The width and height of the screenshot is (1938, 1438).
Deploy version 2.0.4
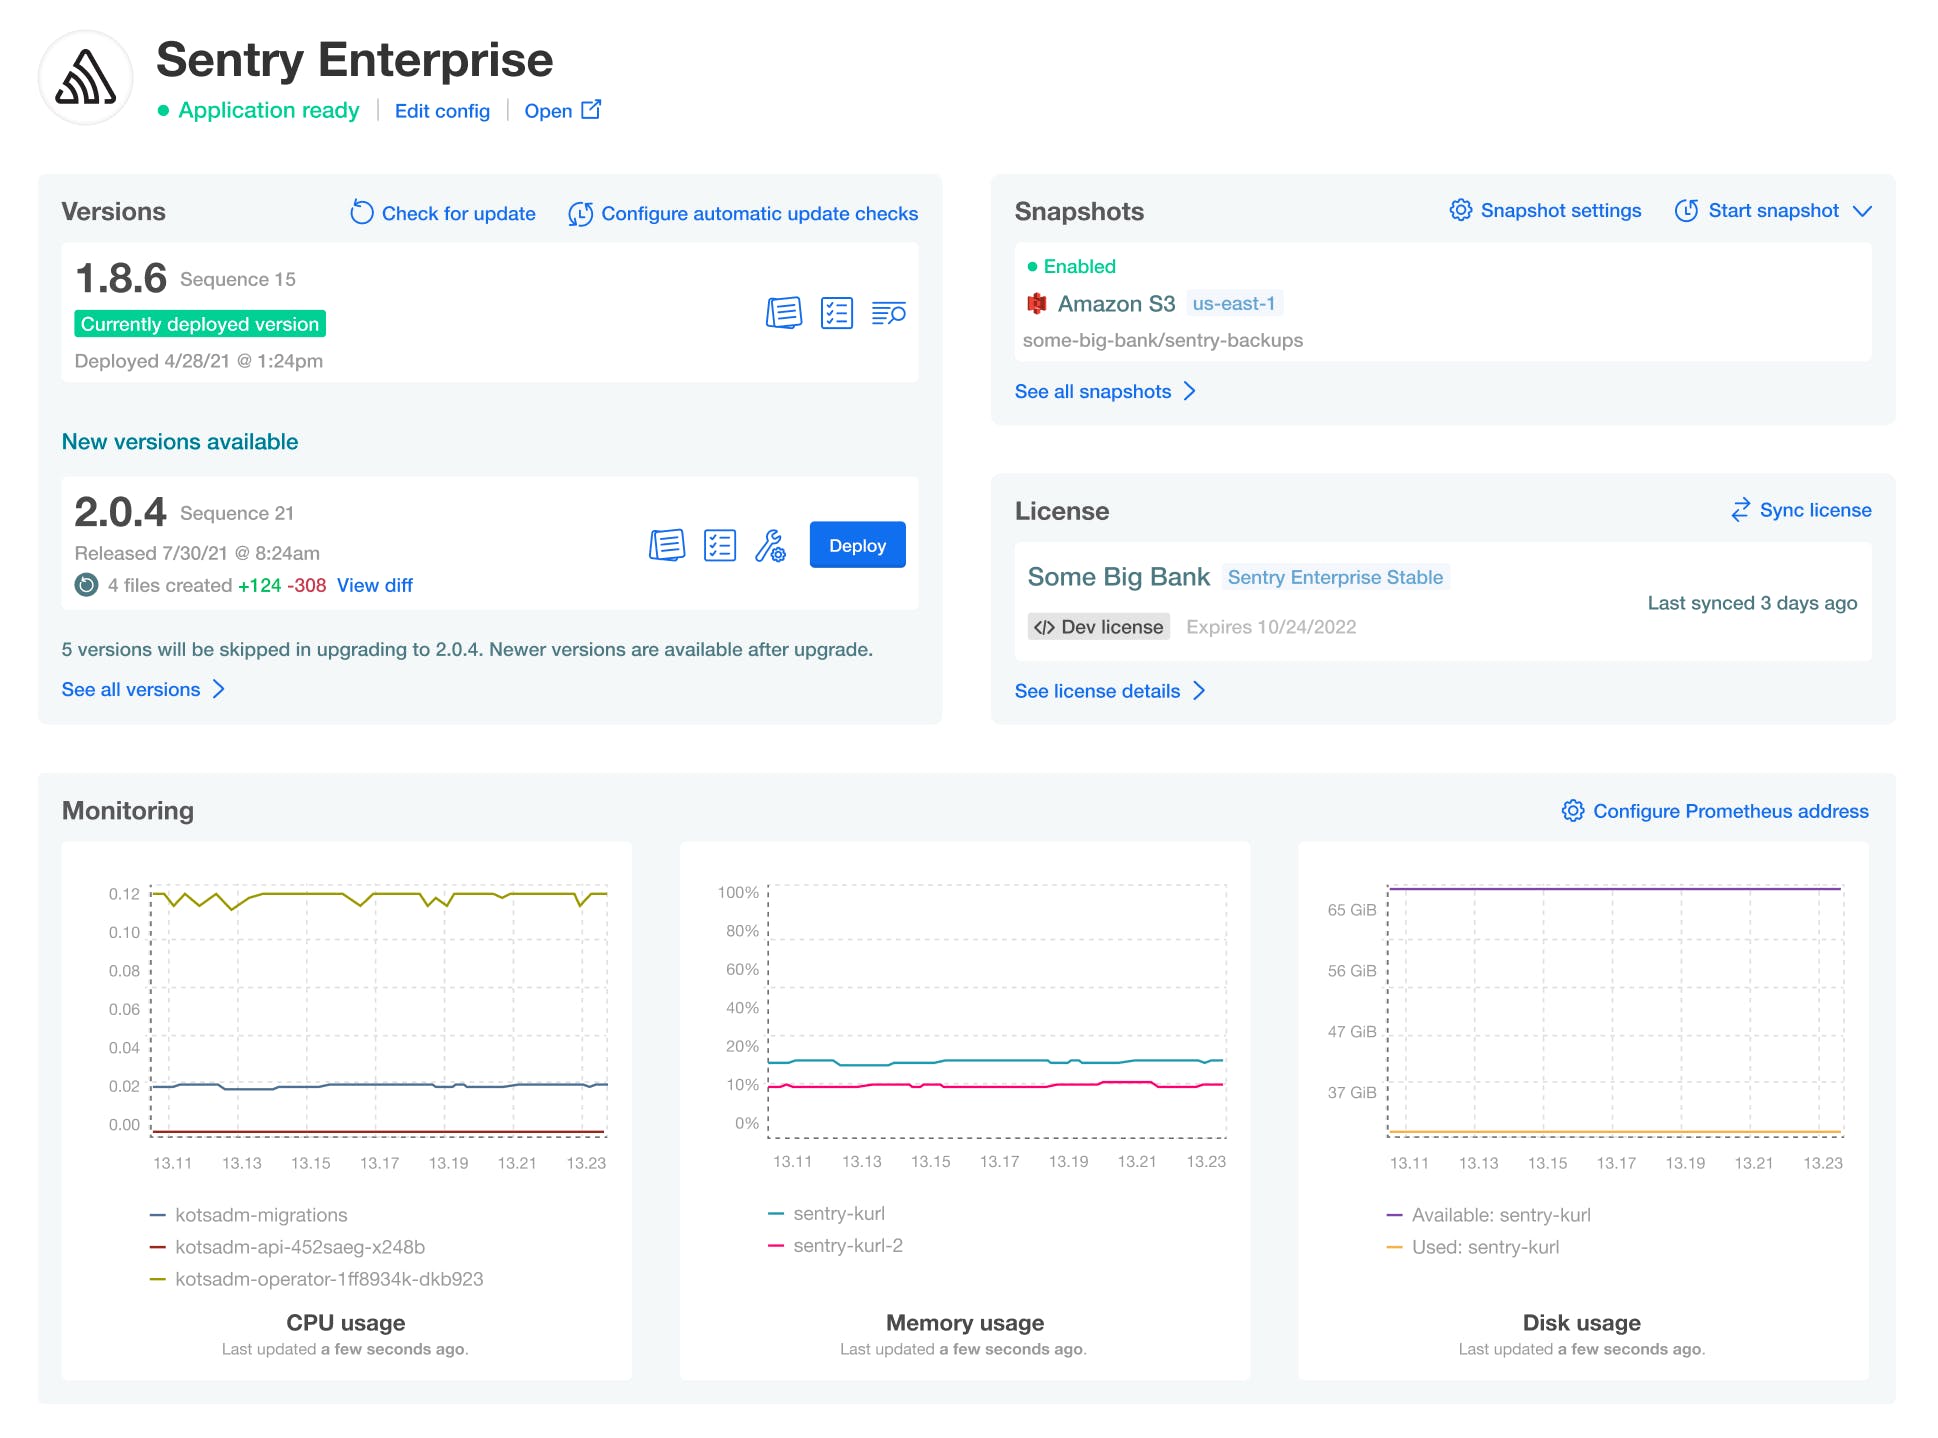point(858,545)
